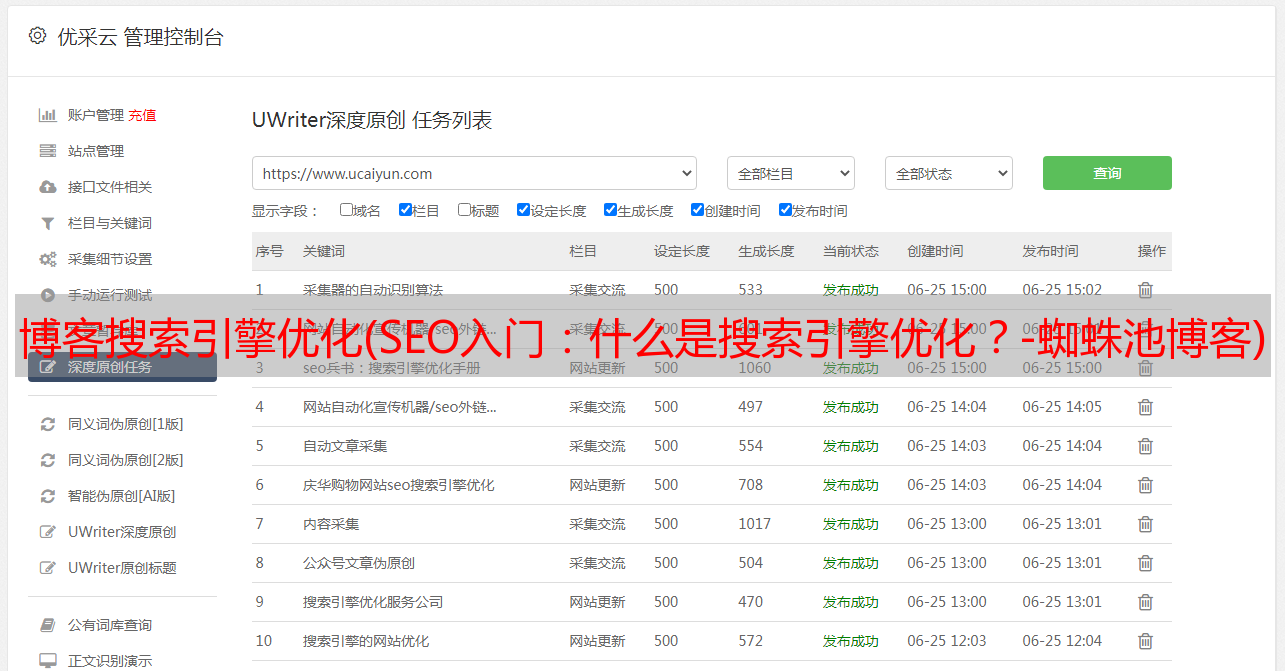The height and width of the screenshot is (671, 1285).
Task: Click keyword 内容采集
Action: tap(331, 524)
